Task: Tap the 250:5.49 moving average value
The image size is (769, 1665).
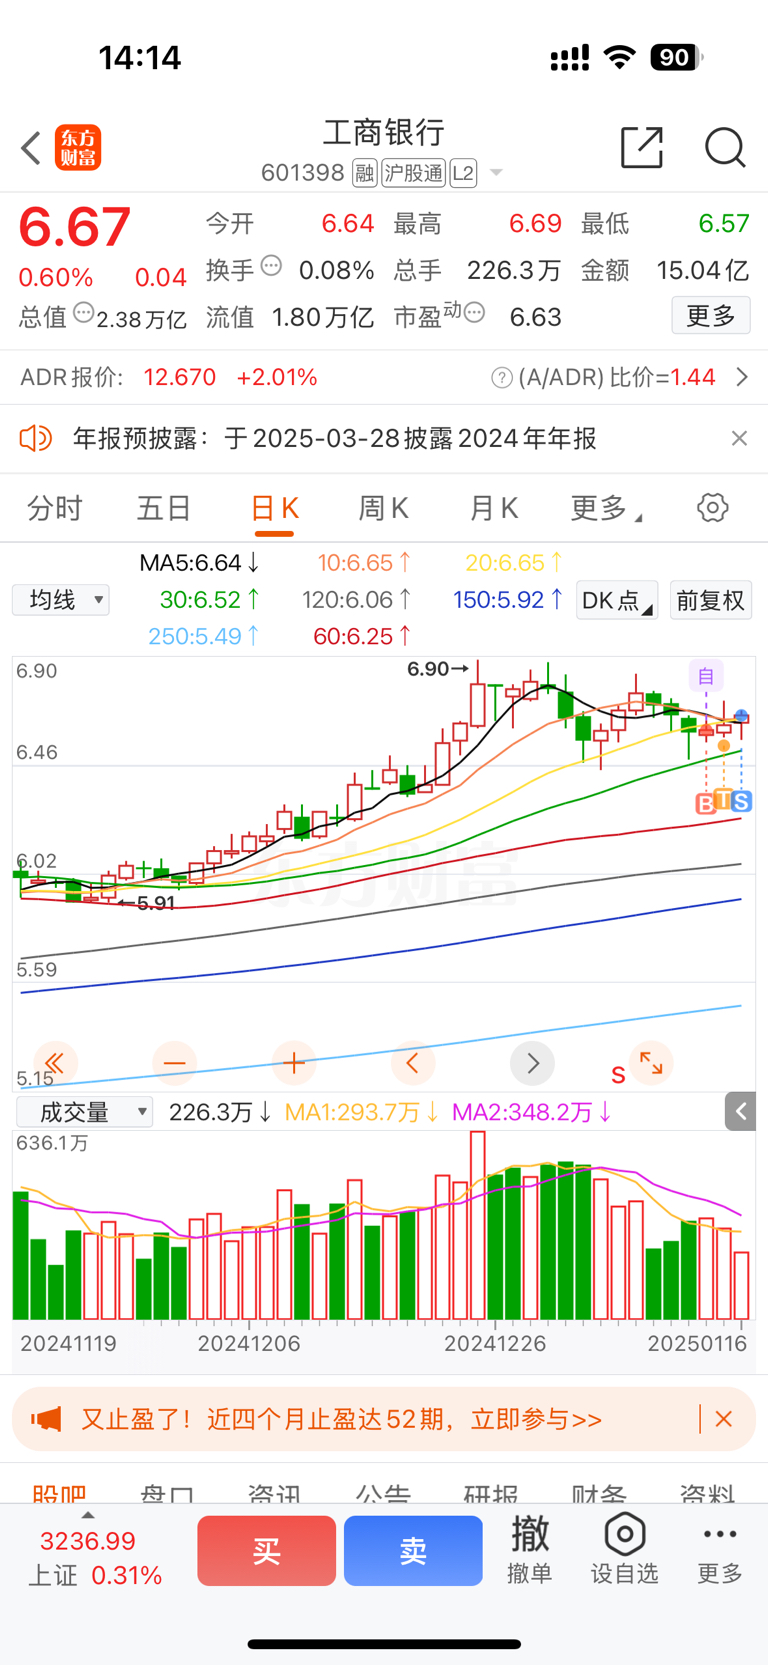Action: (x=204, y=636)
